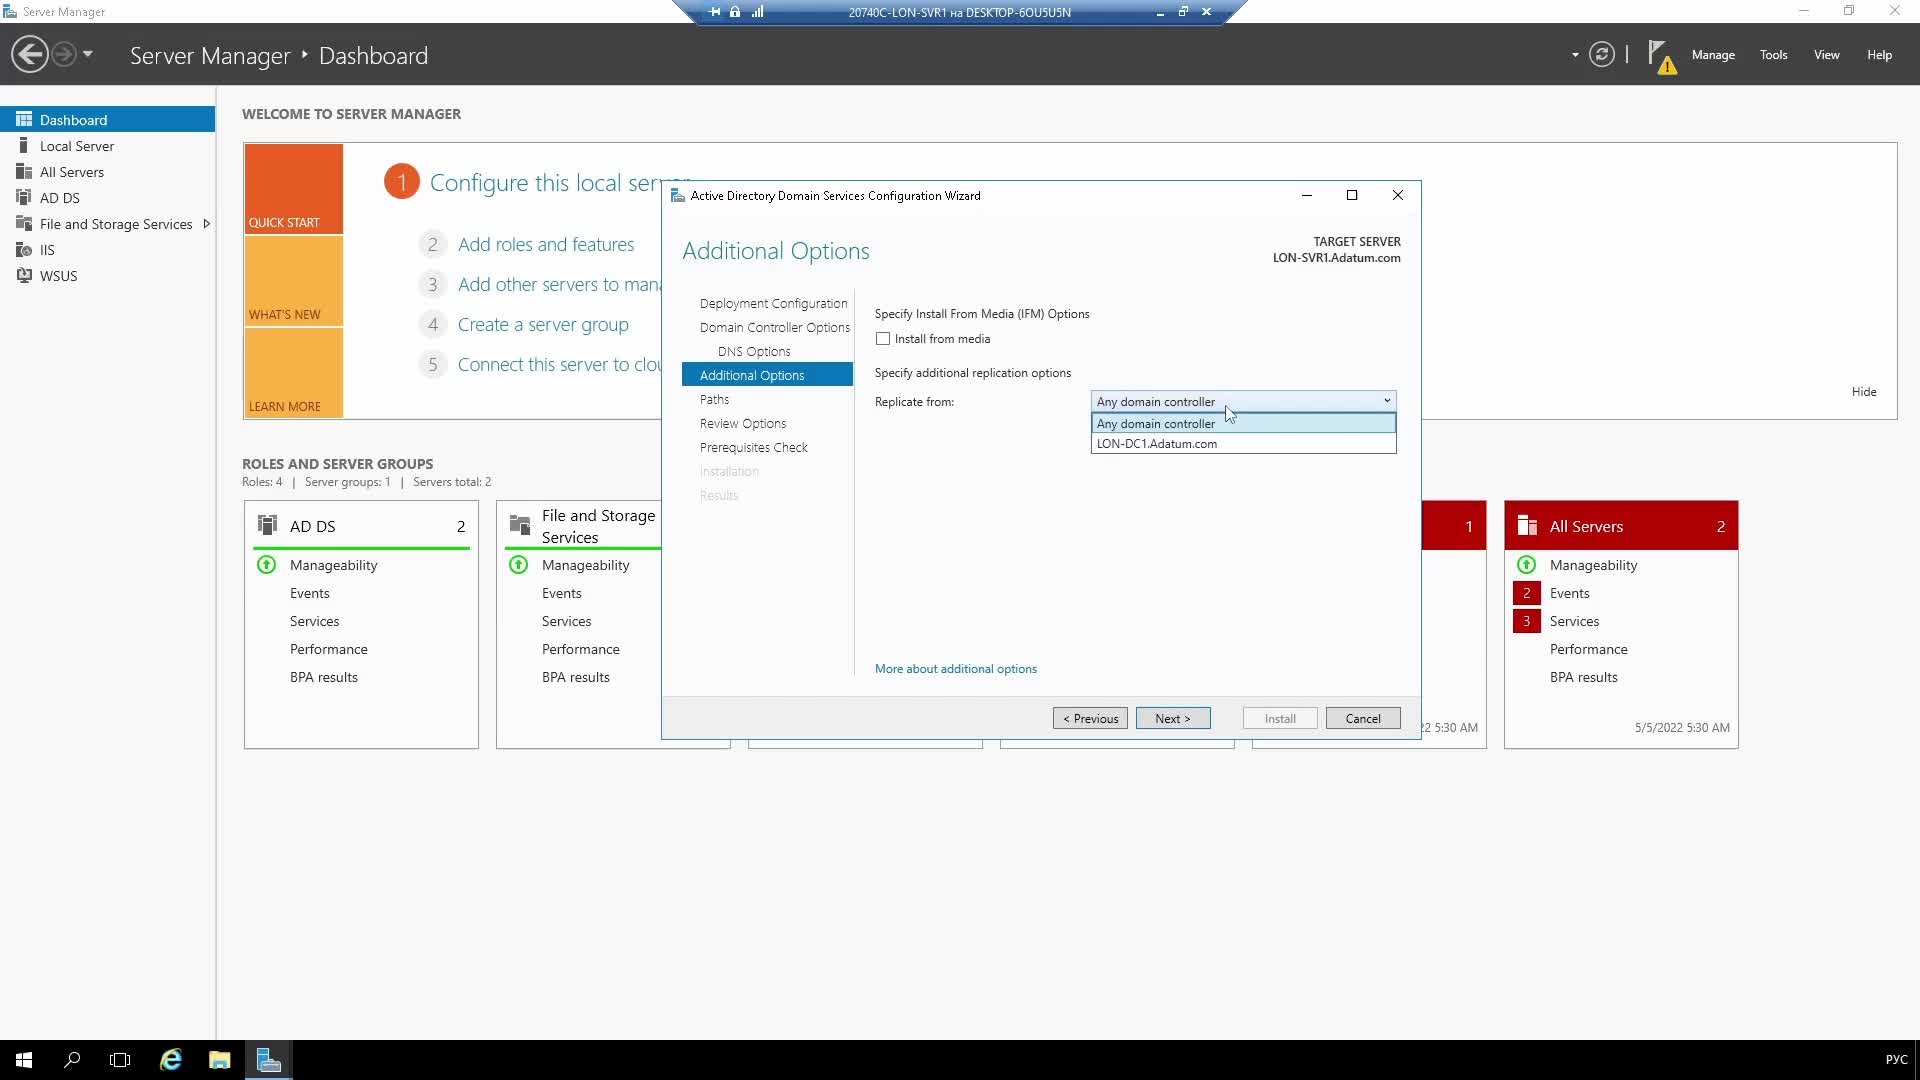Click the LEARN MORE tile
Viewport: 1920px width, 1080px height.
pyautogui.click(x=293, y=373)
